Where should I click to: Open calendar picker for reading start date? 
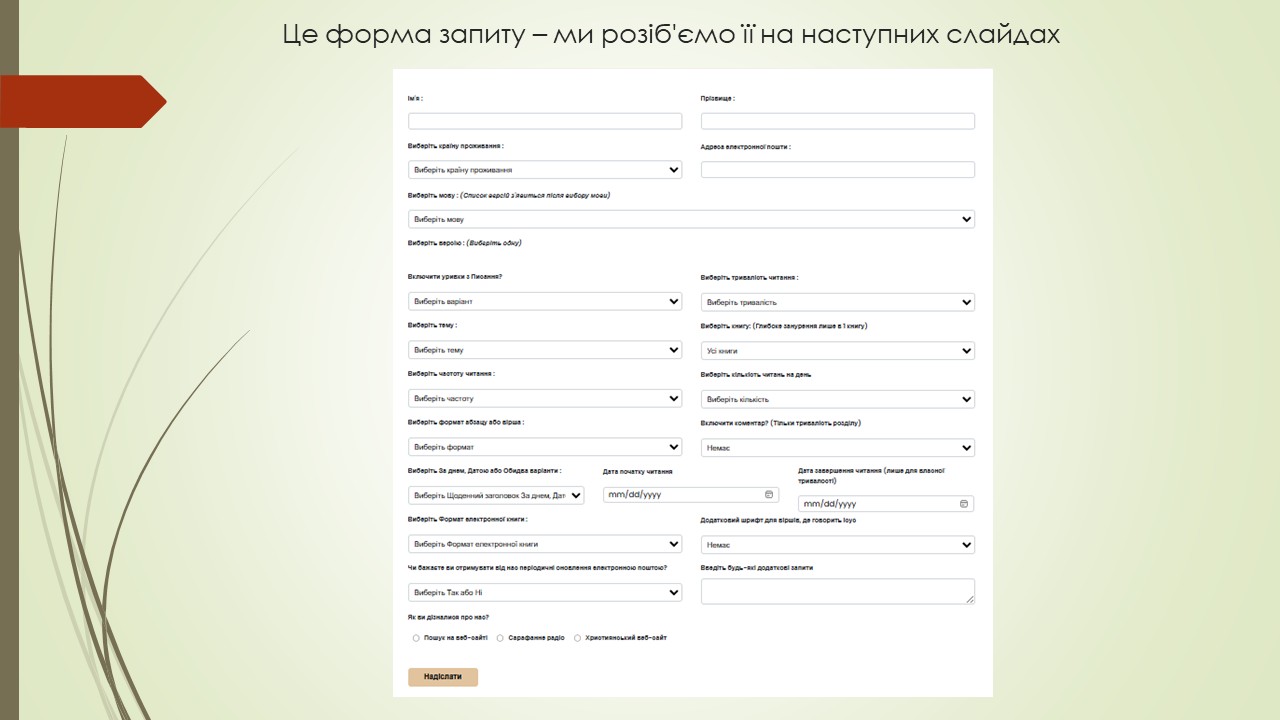pos(769,495)
